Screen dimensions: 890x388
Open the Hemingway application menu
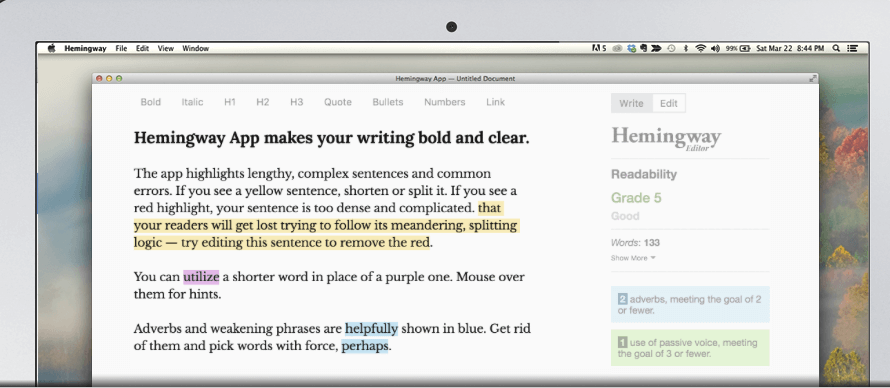(x=85, y=49)
